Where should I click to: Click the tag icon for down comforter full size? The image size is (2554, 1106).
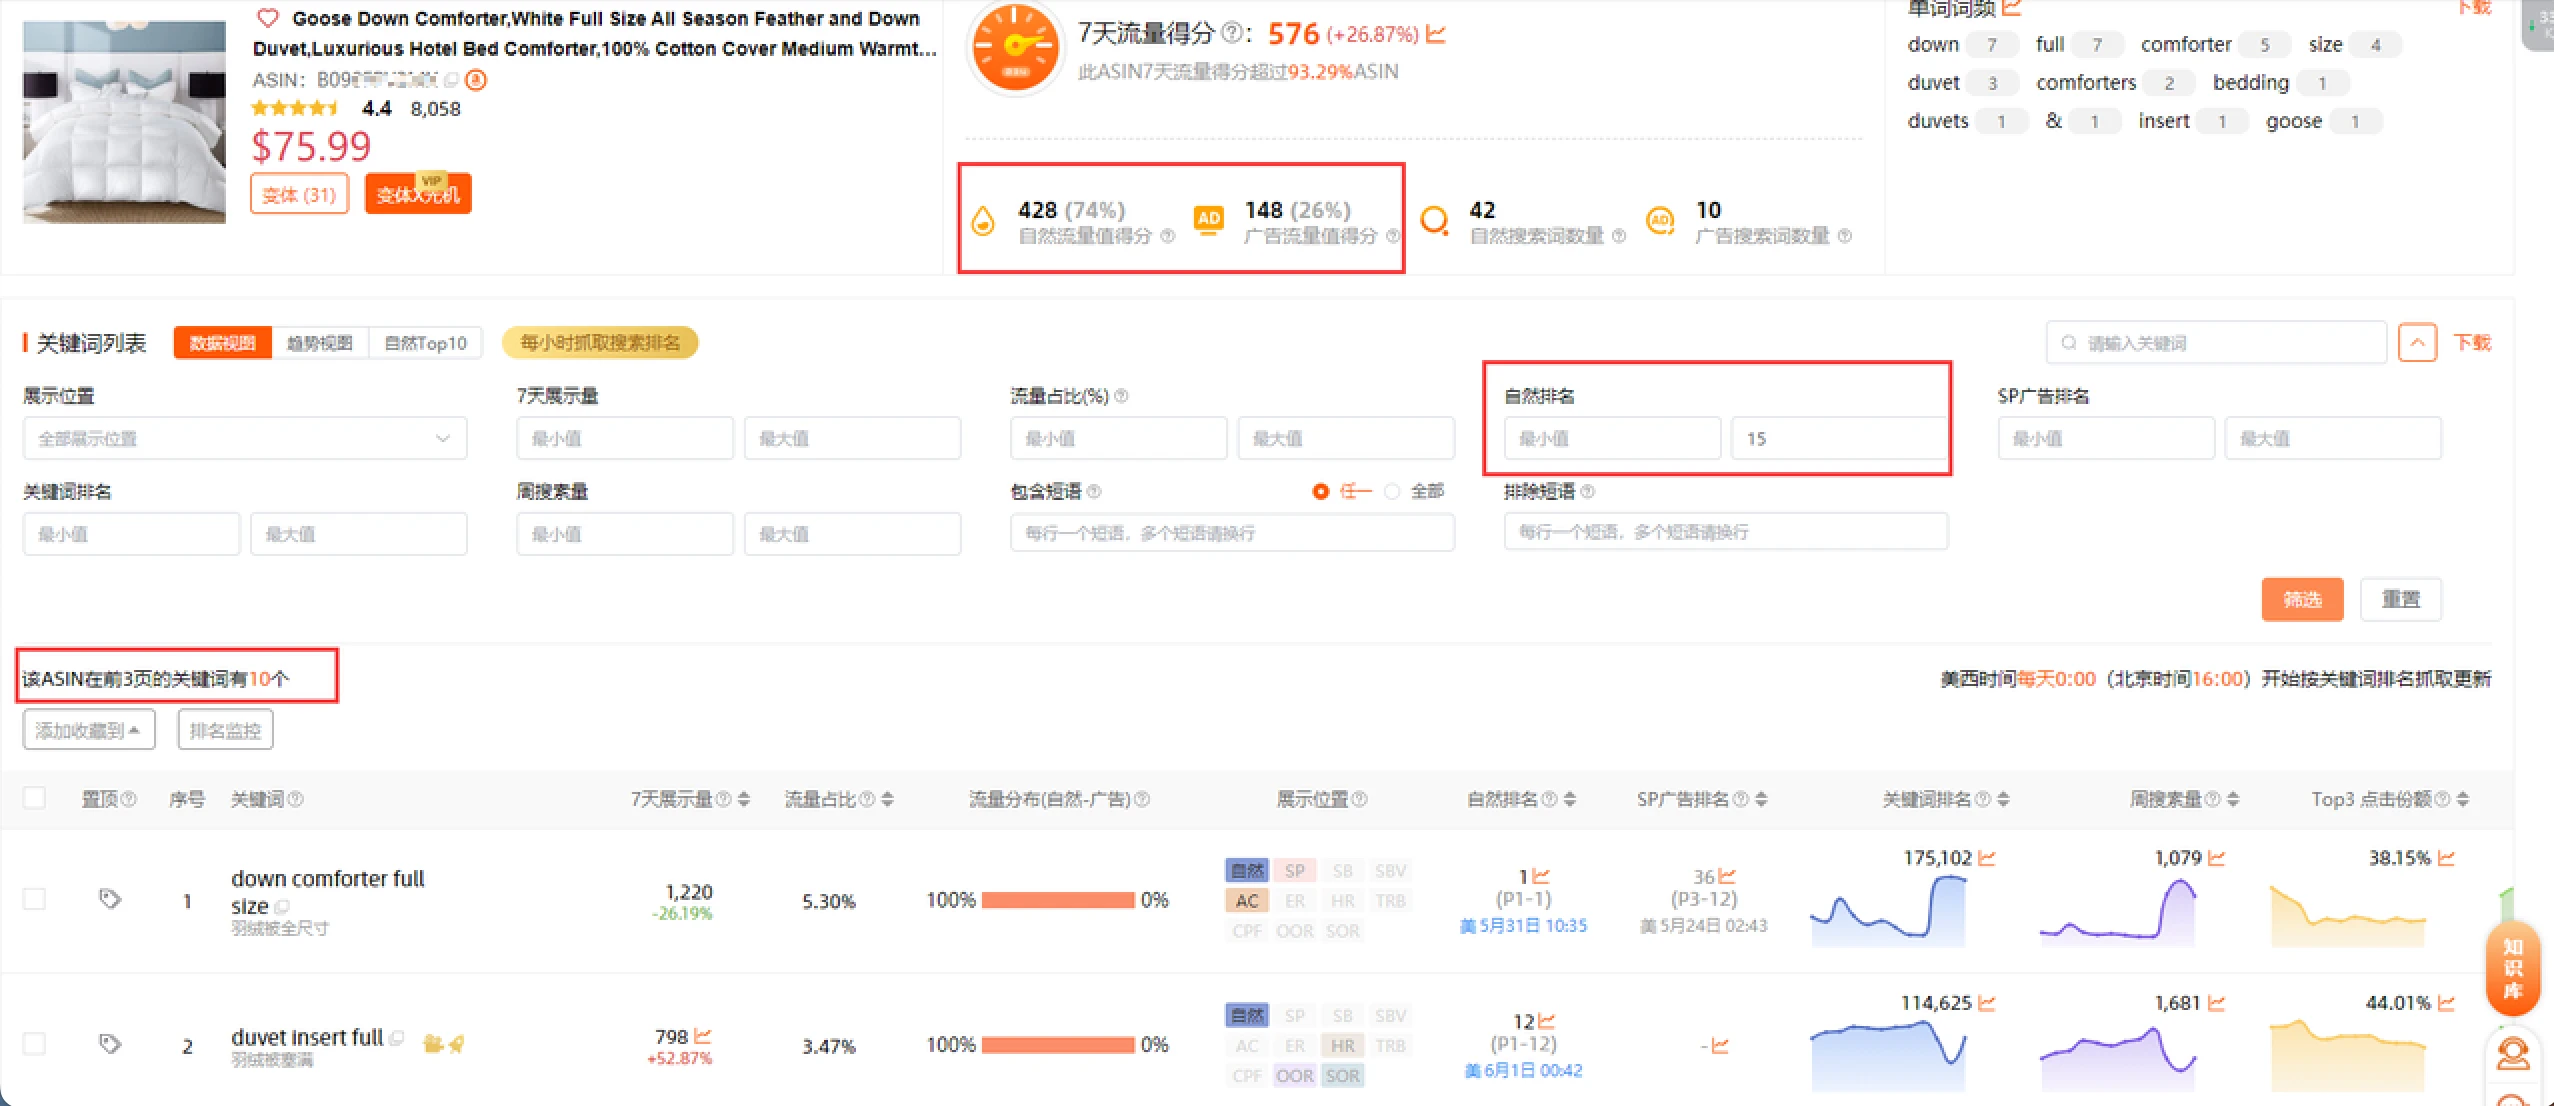110,899
